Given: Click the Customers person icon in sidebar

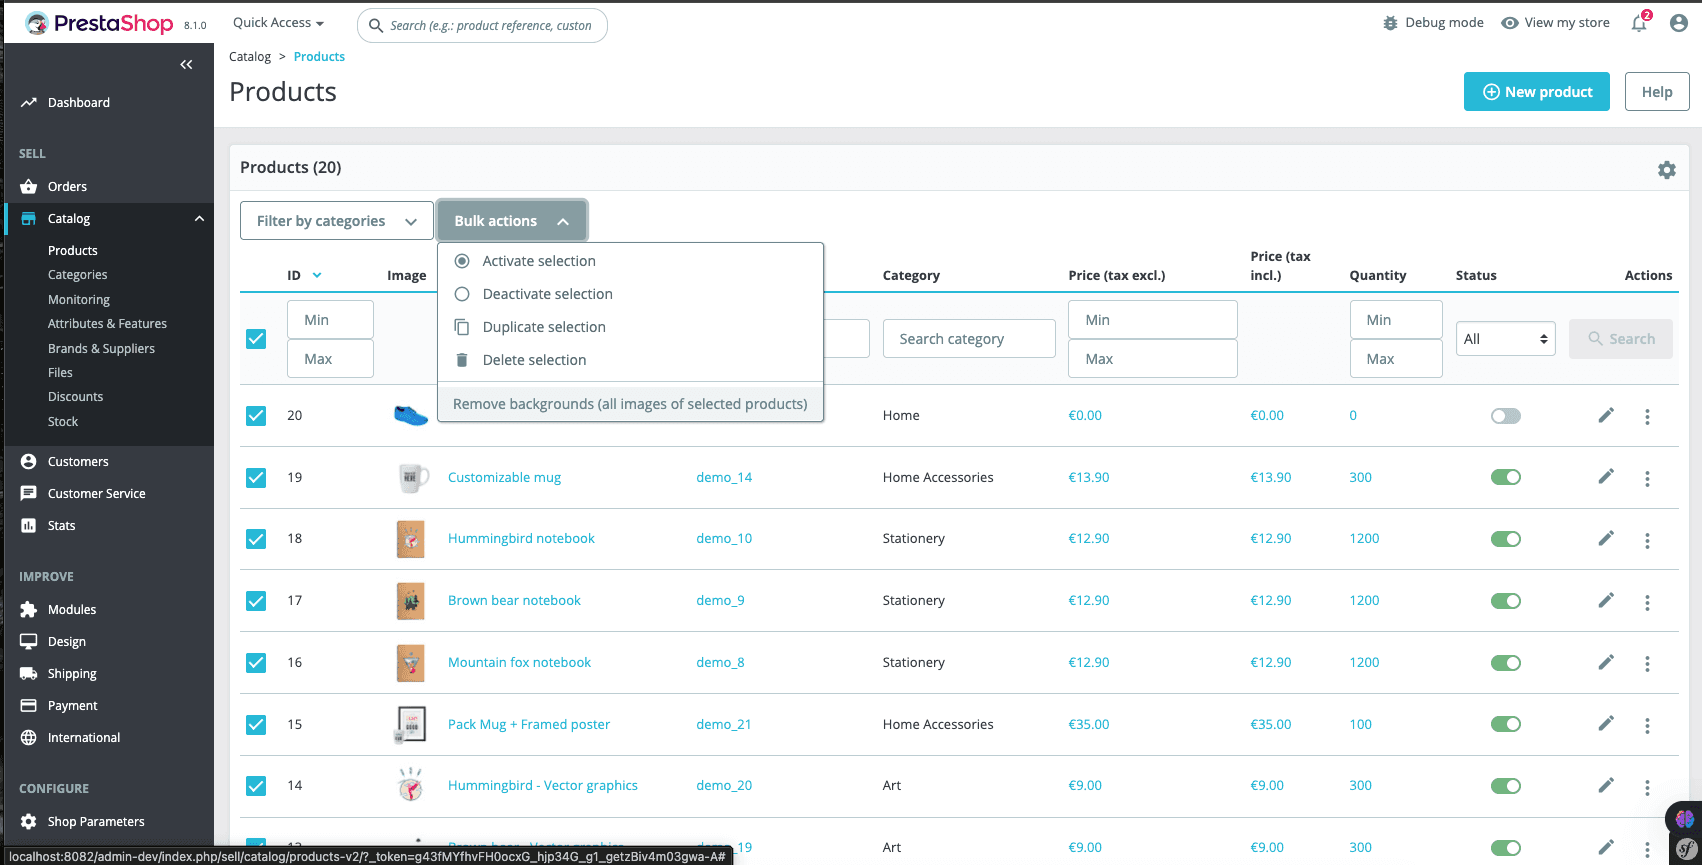Looking at the screenshot, I should 28,461.
